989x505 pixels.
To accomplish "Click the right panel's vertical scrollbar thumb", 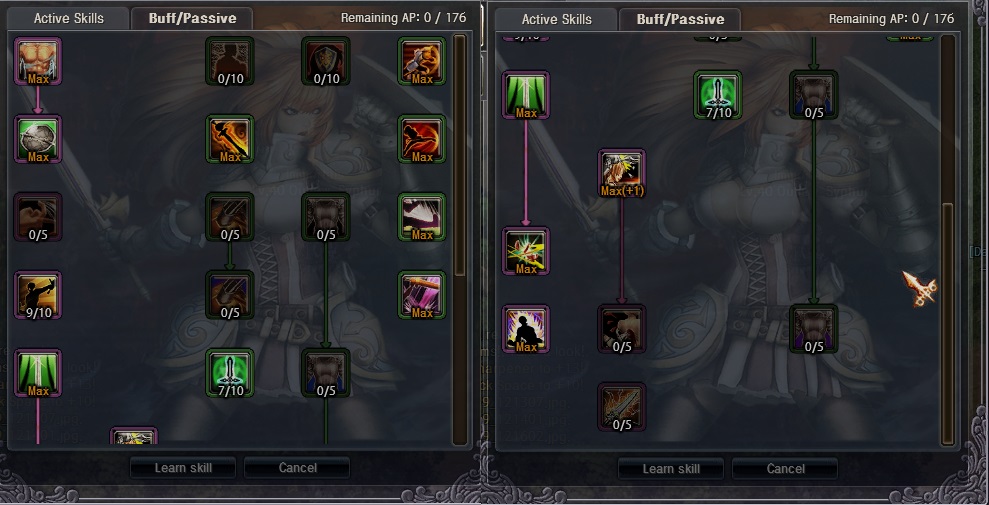I will [948, 325].
